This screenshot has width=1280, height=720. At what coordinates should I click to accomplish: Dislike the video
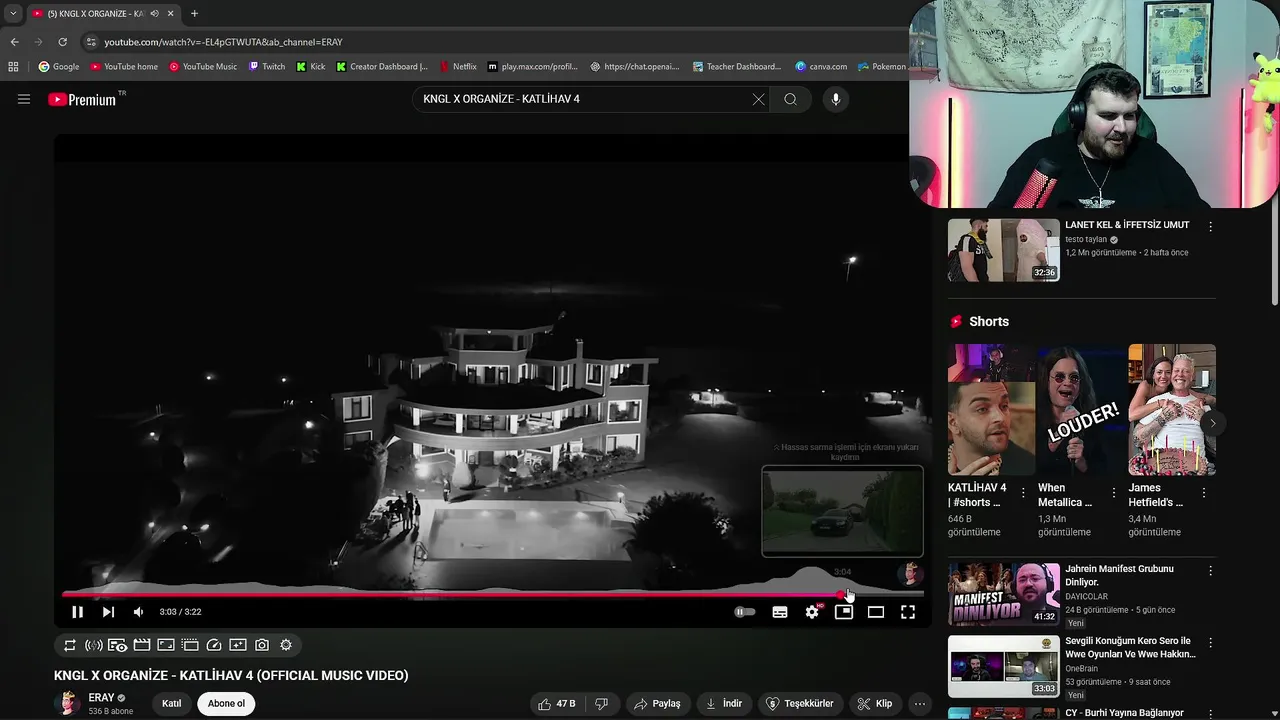point(601,704)
